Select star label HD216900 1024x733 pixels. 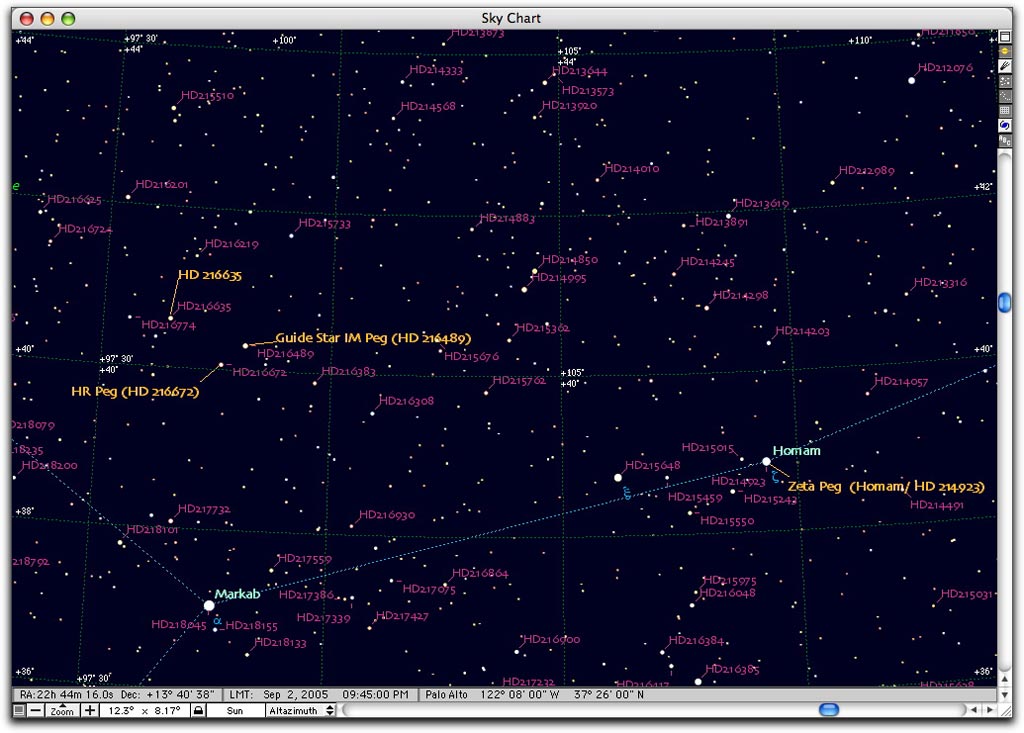[x=552, y=639]
